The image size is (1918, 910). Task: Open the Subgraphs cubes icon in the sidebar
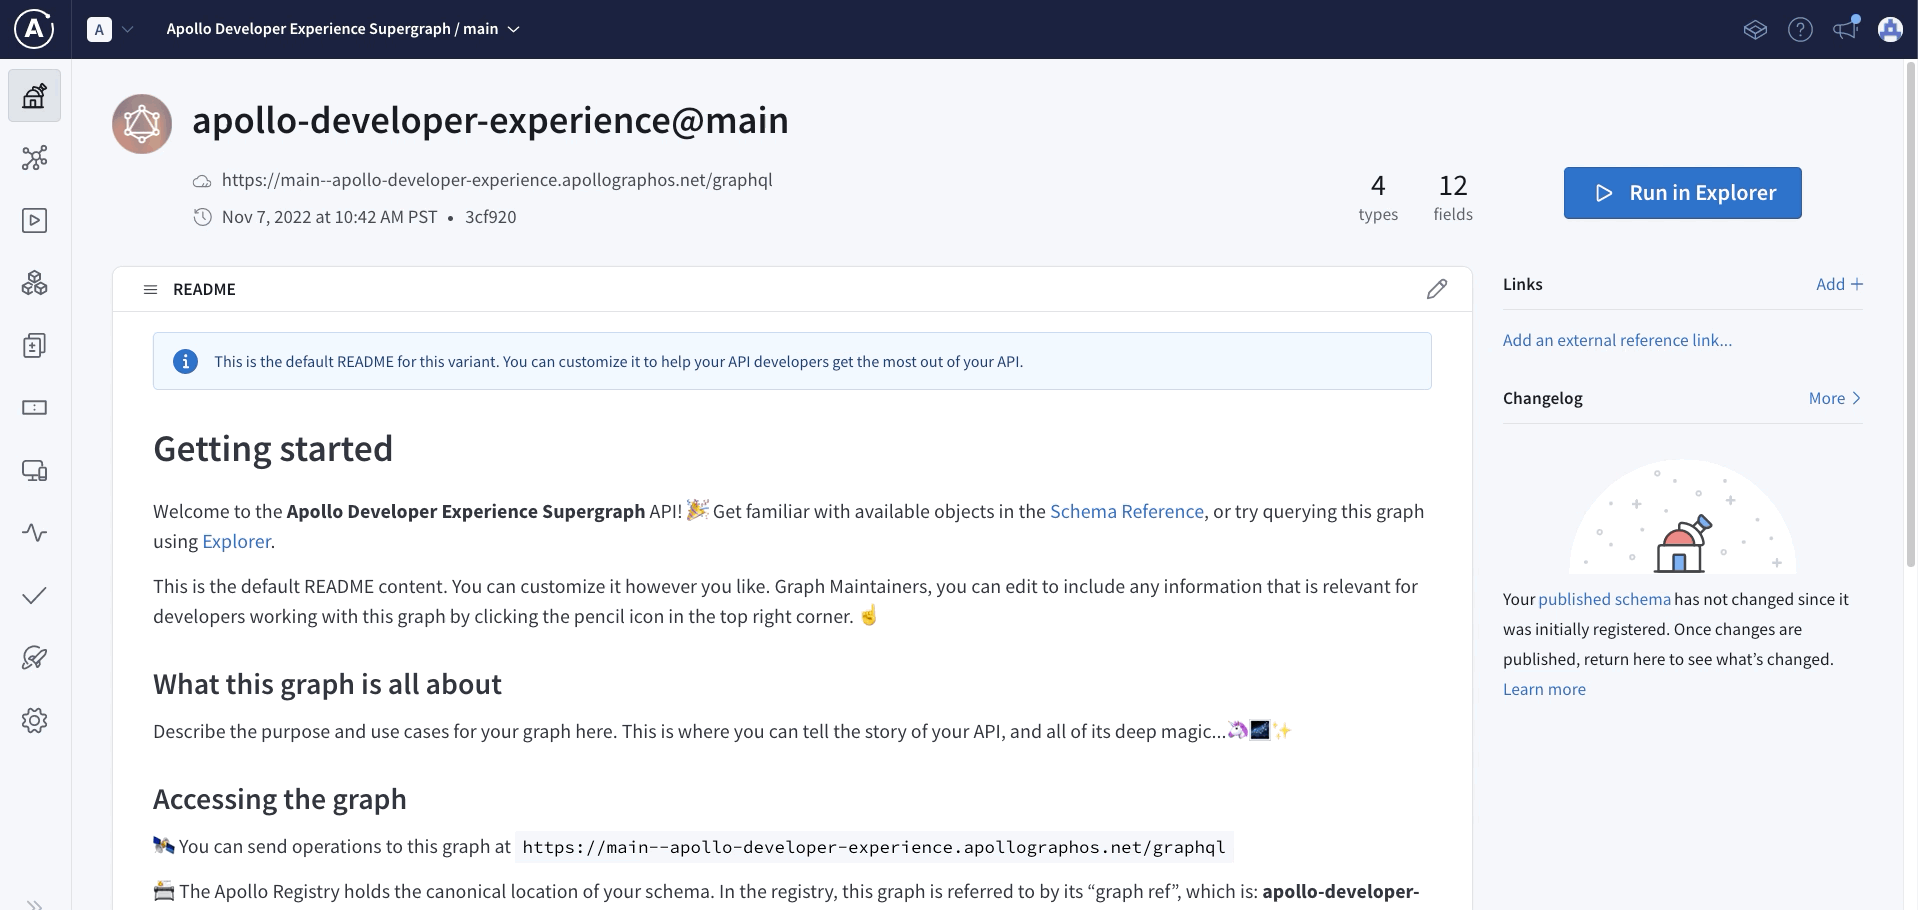click(x=34, y=283)
